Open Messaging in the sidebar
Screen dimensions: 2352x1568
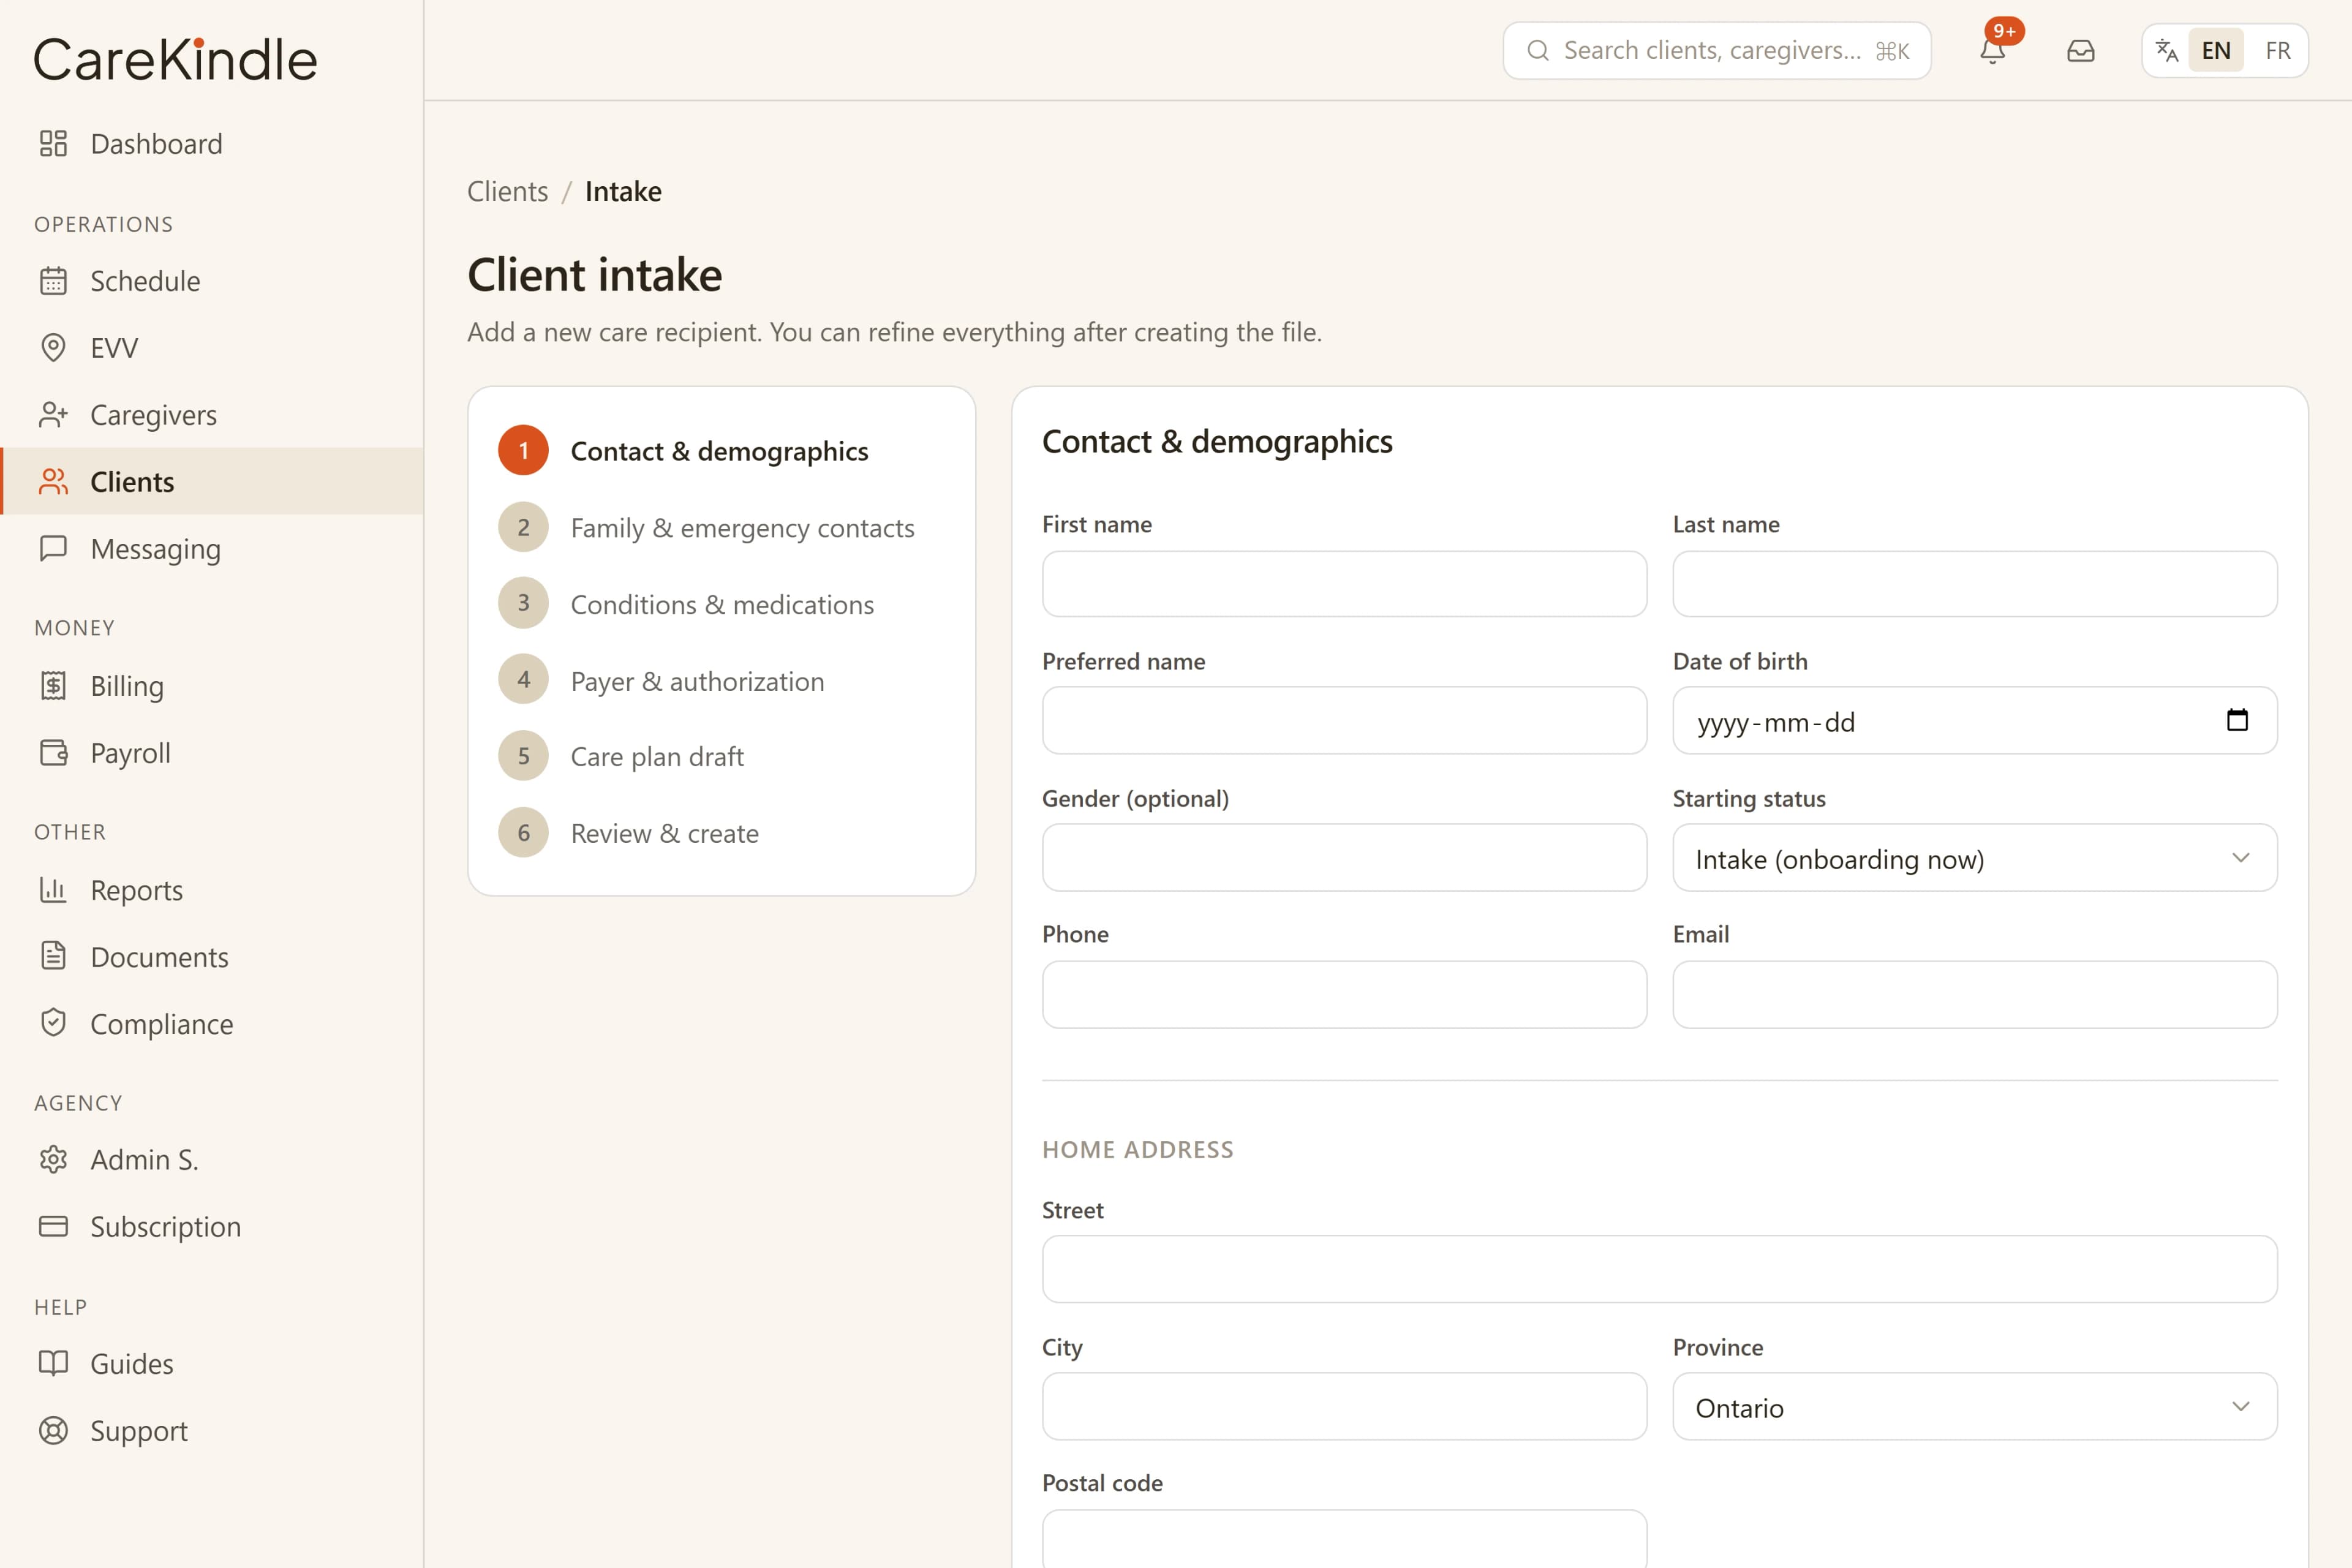pos(212,549)
